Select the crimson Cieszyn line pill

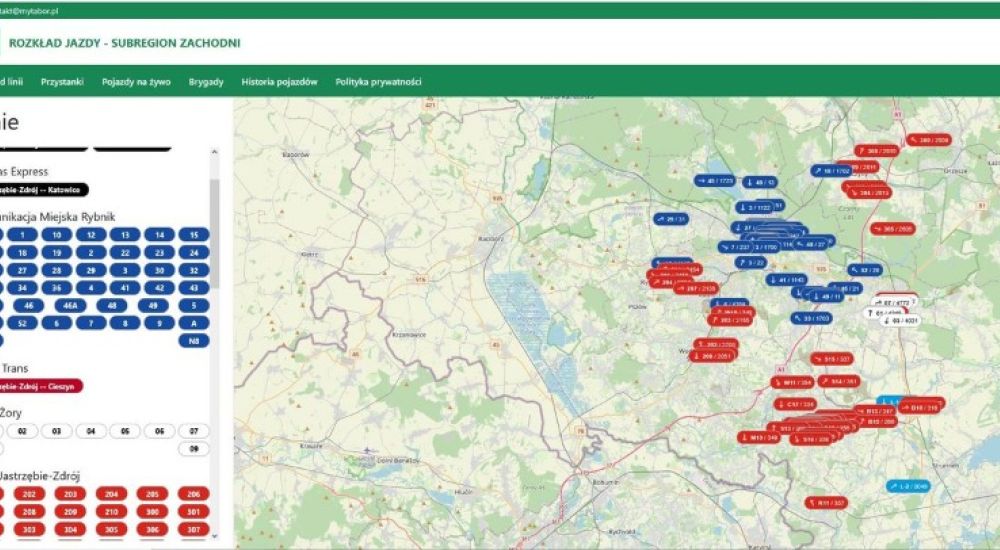[41, 386]
